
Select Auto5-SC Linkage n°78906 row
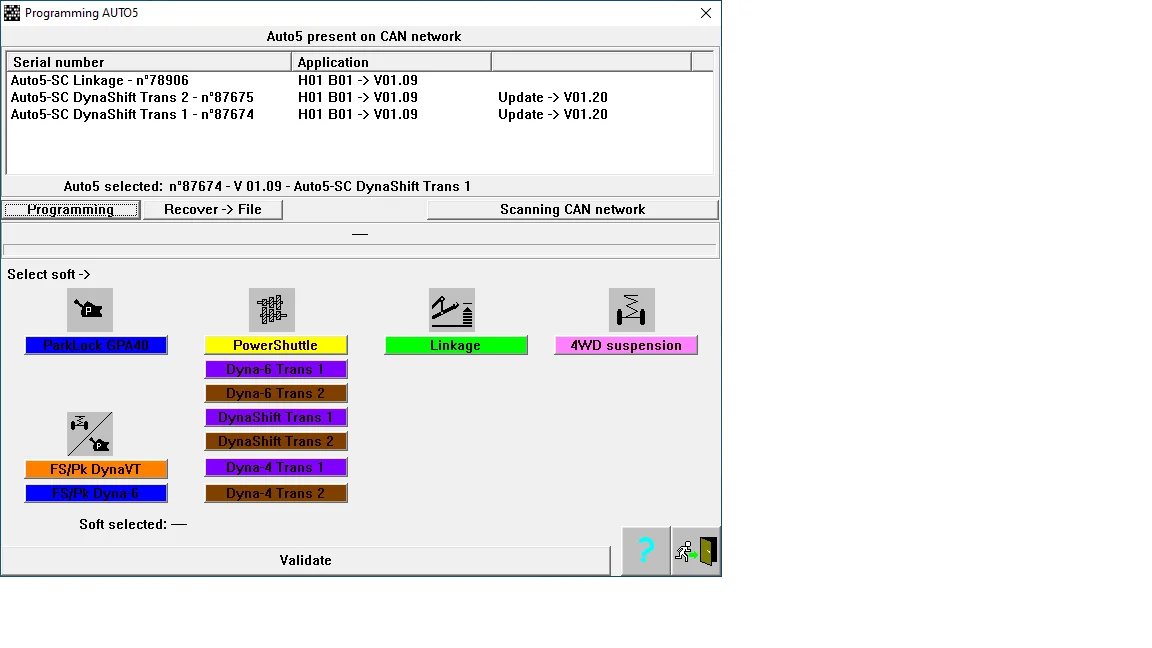100,80
